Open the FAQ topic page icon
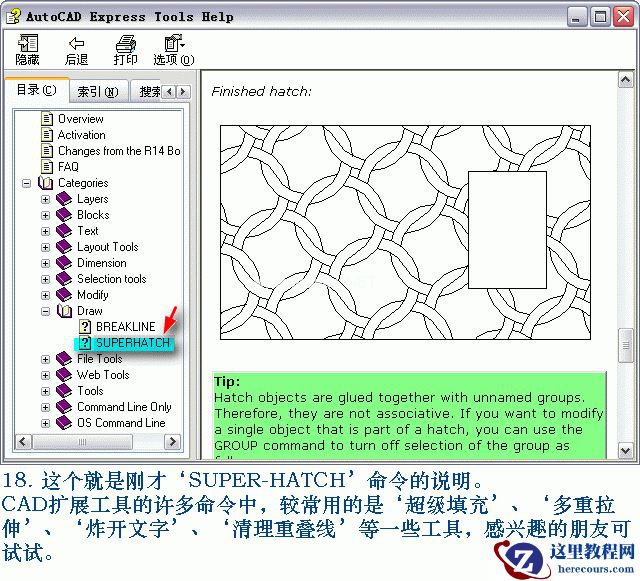This screenshot has width=640, height=581. pos(47,167)
